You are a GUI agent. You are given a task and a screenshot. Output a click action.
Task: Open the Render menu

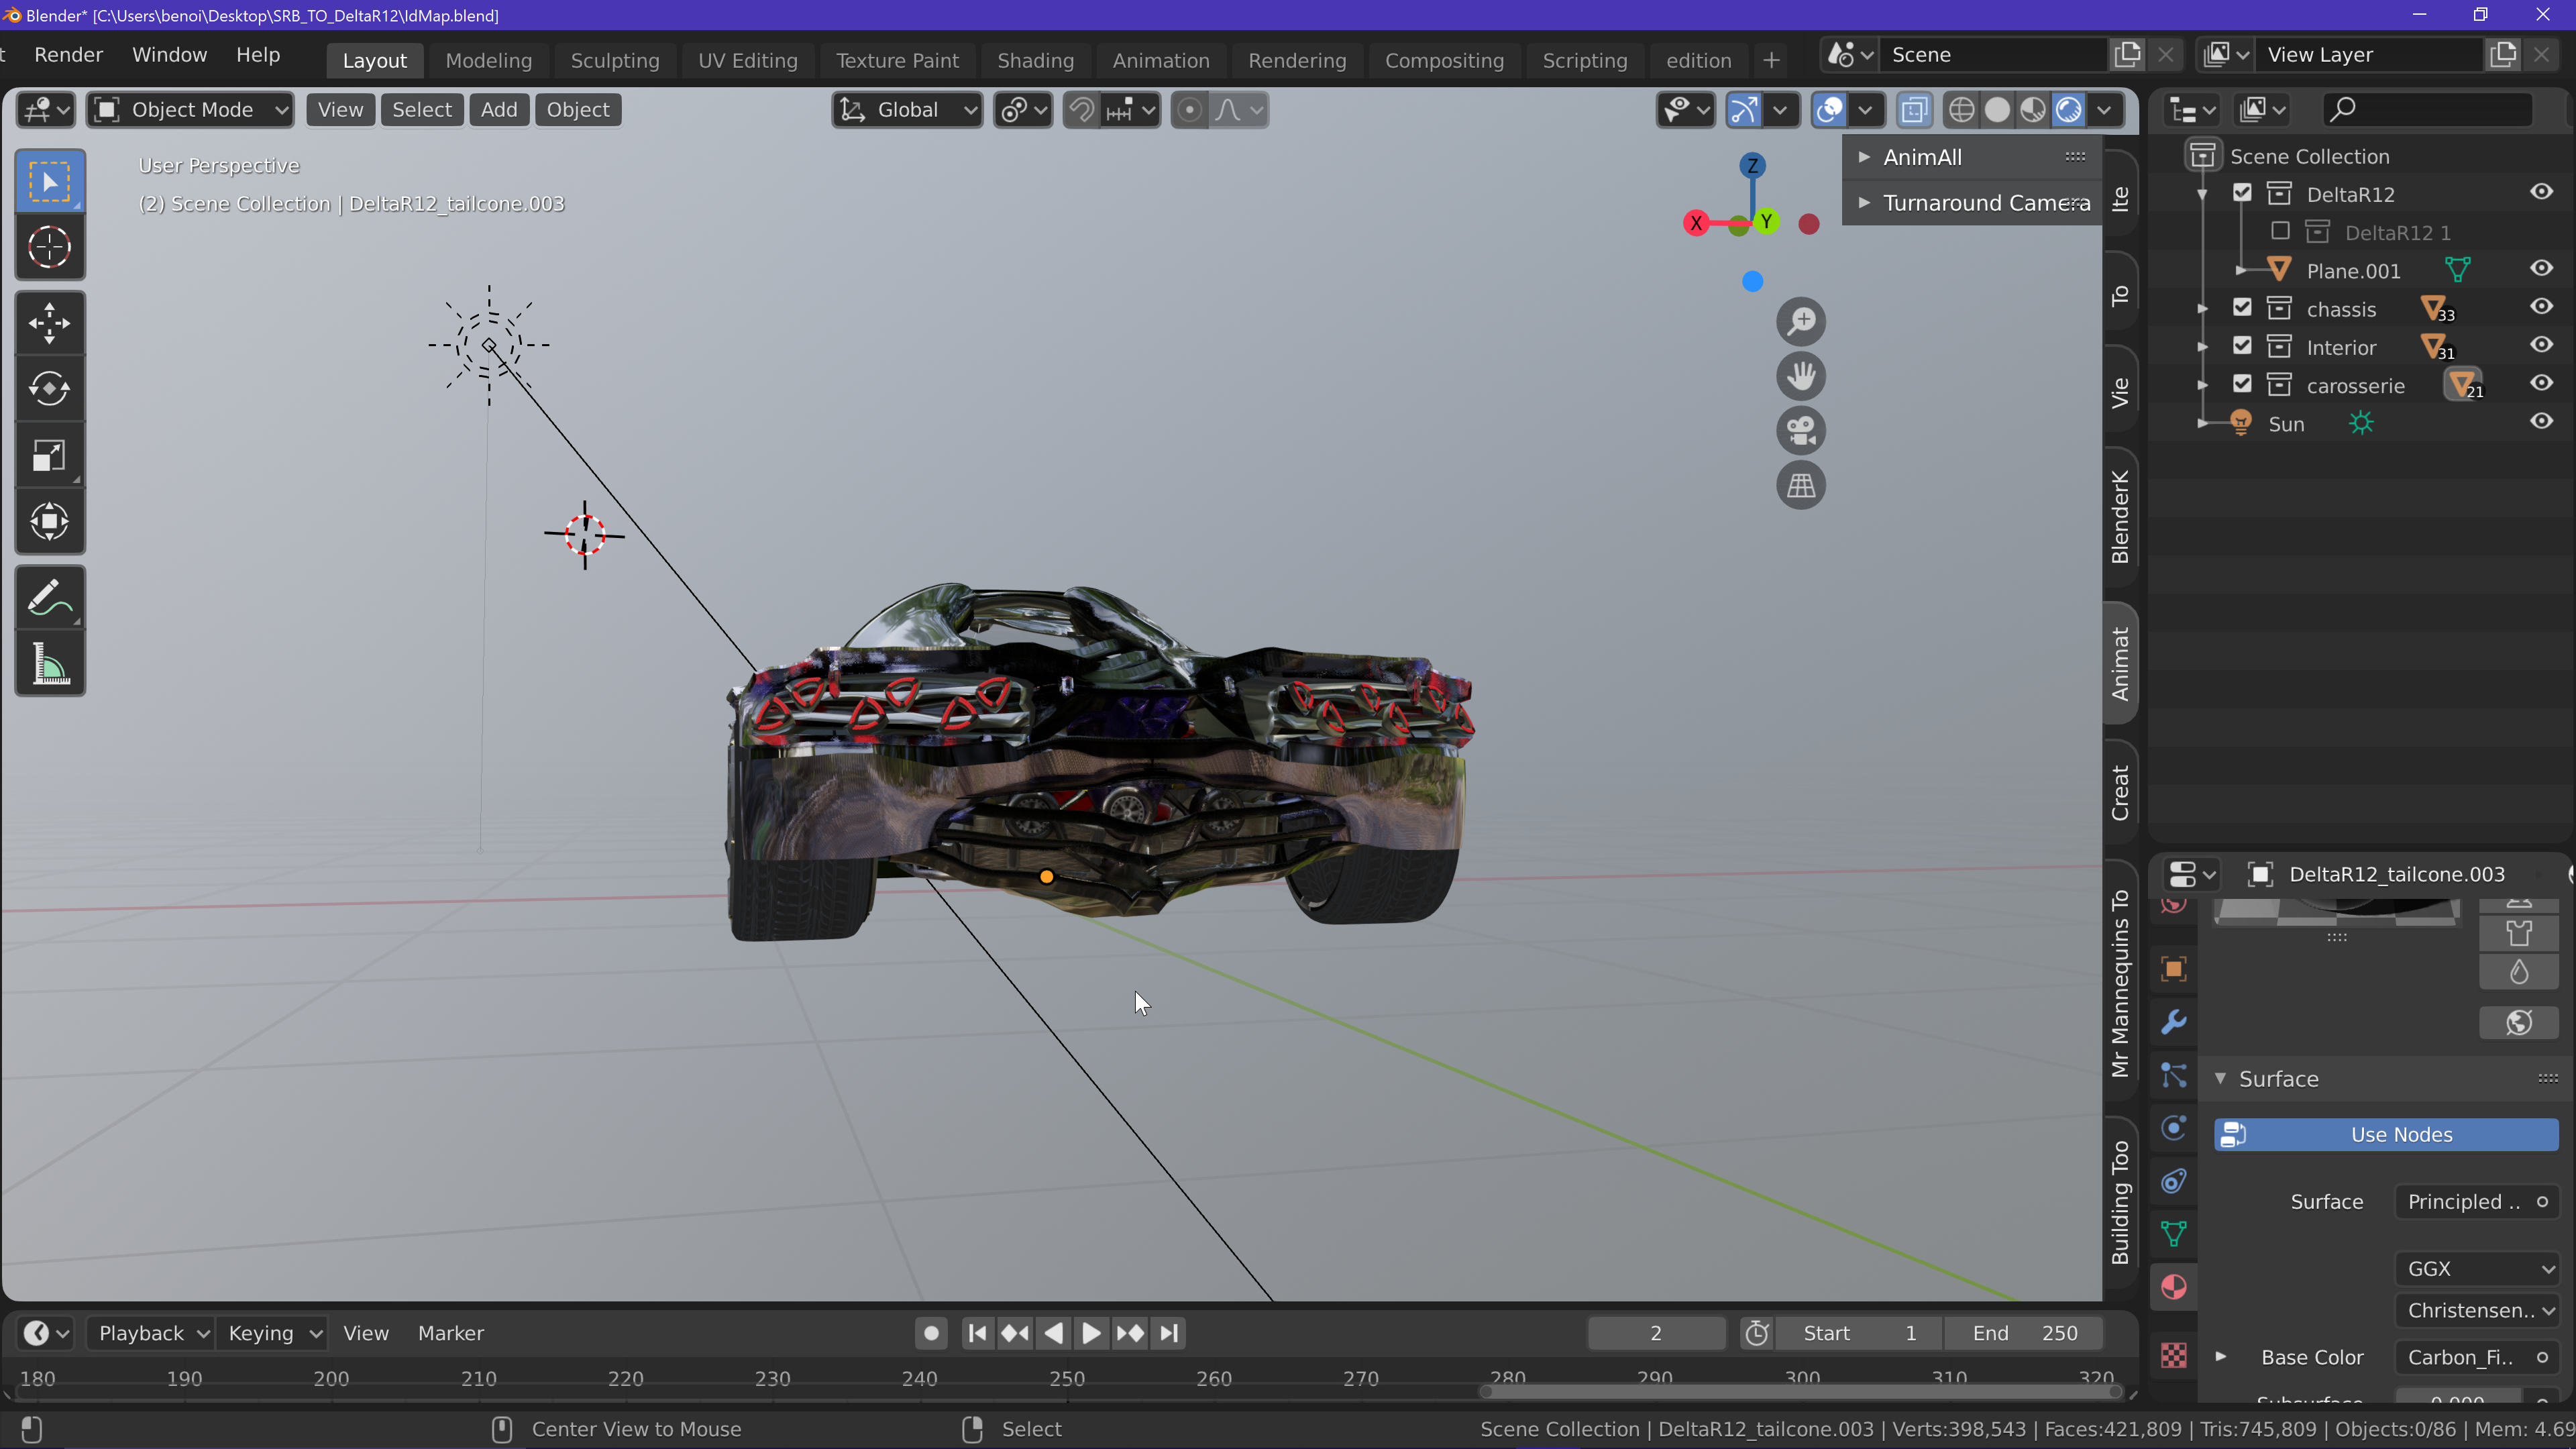click(68, 55)
